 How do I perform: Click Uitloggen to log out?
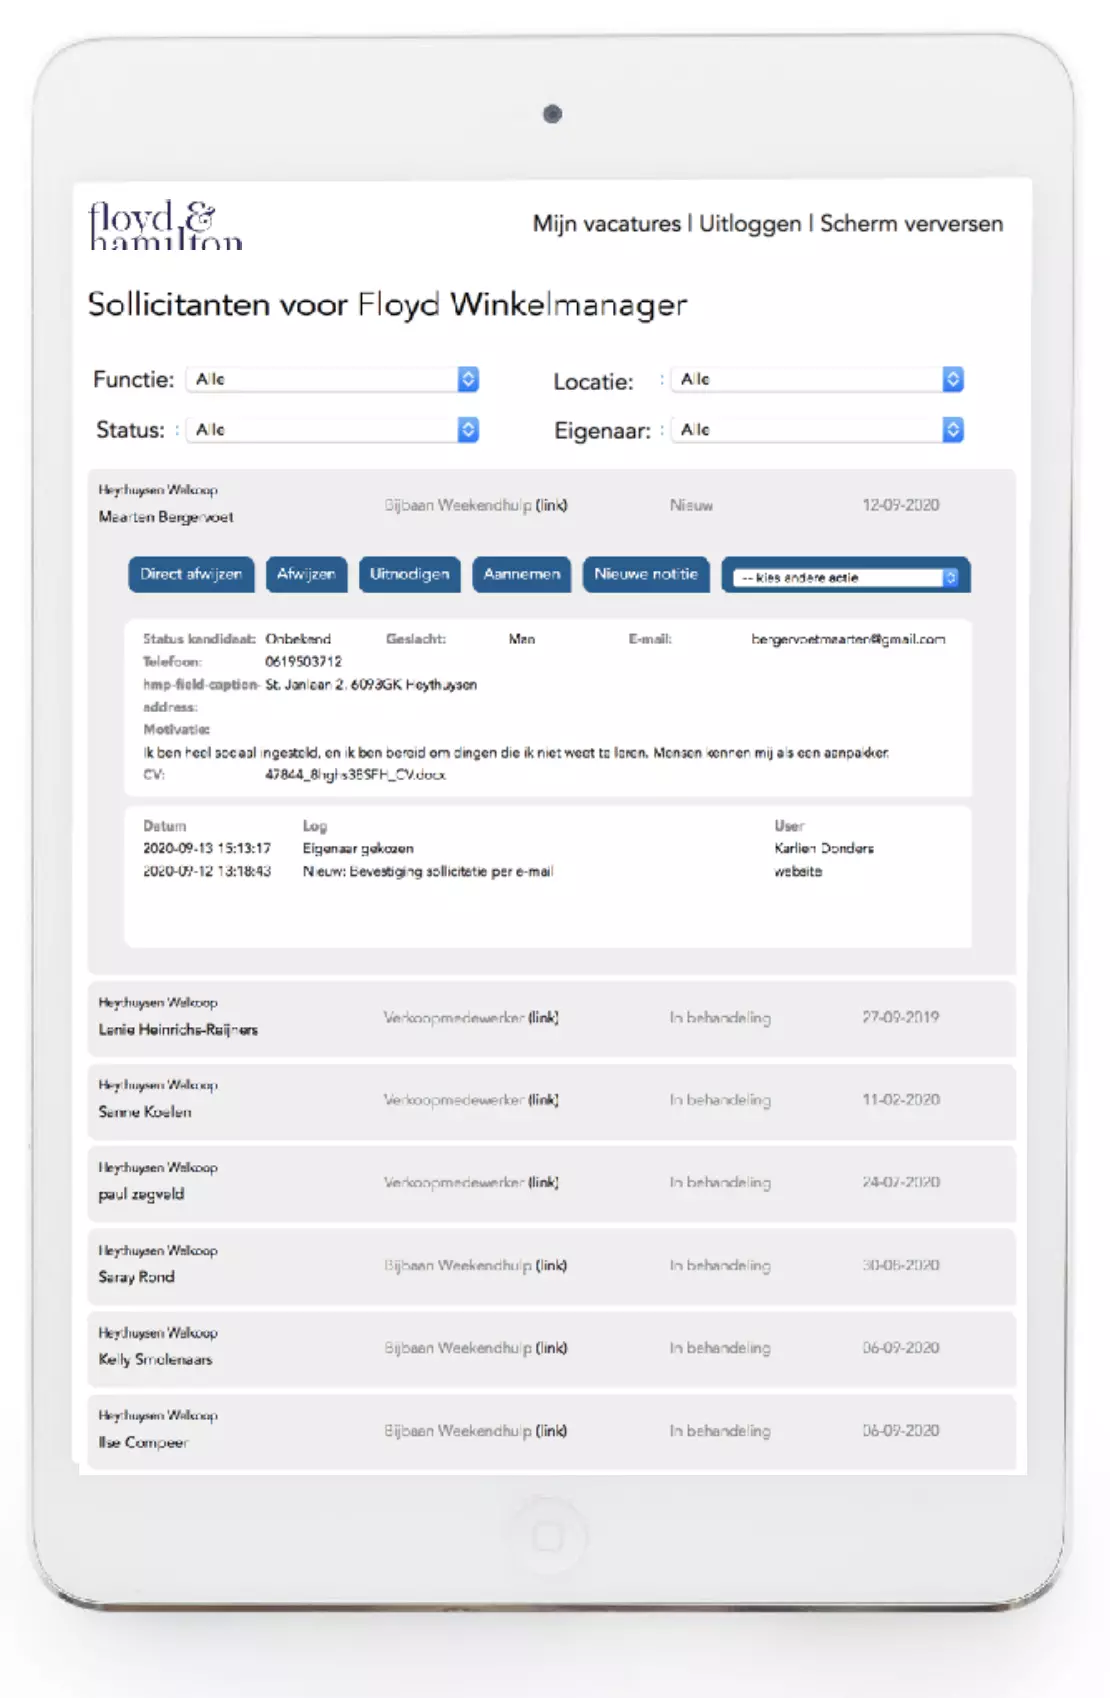750,224
